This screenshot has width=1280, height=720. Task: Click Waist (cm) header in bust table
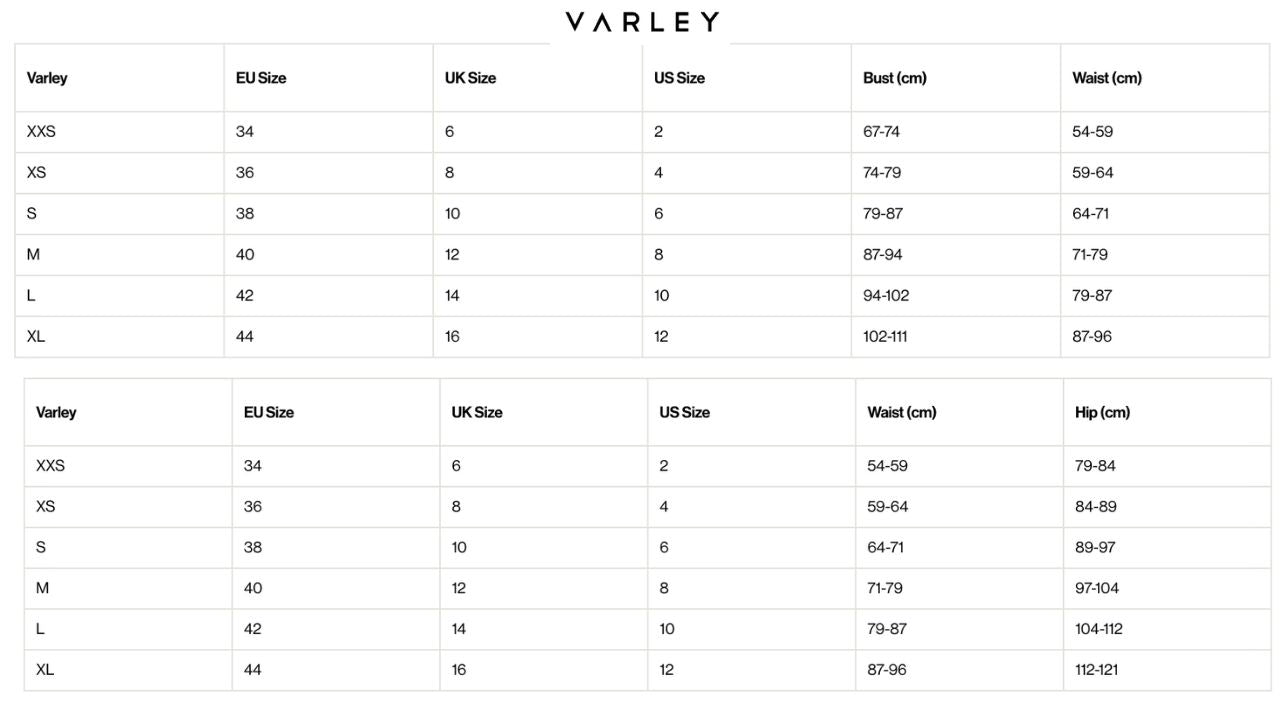pos(1106,78)
